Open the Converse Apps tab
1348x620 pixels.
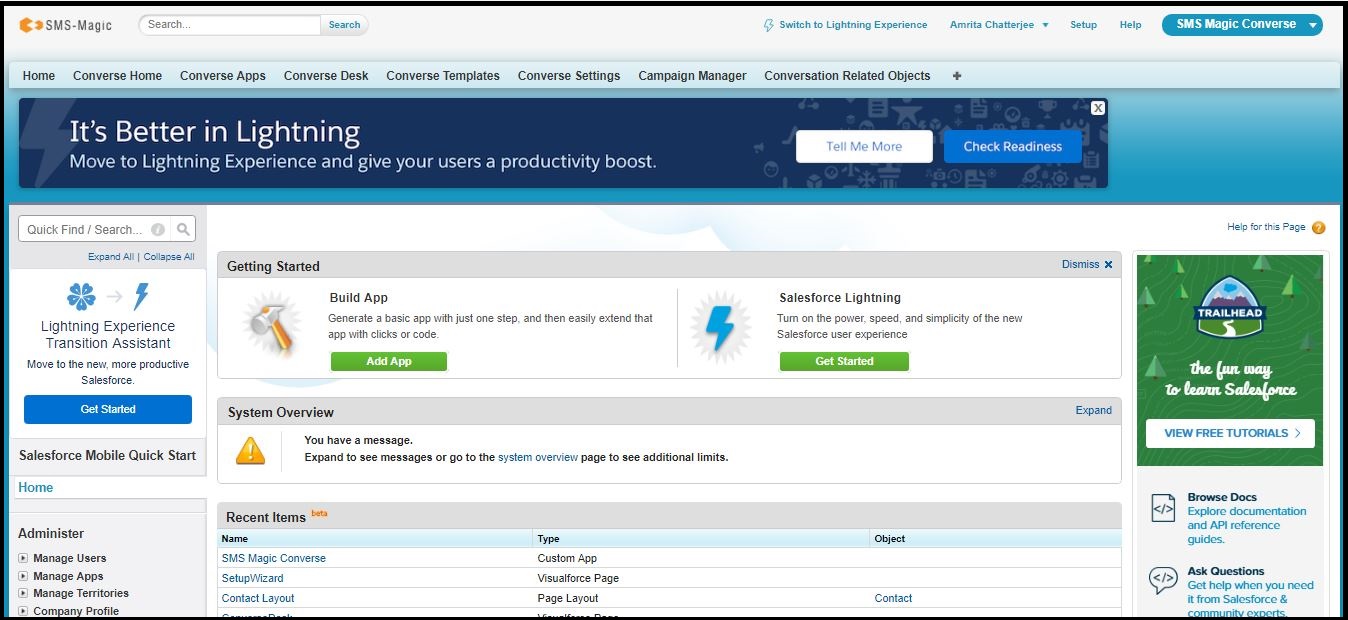223,76
